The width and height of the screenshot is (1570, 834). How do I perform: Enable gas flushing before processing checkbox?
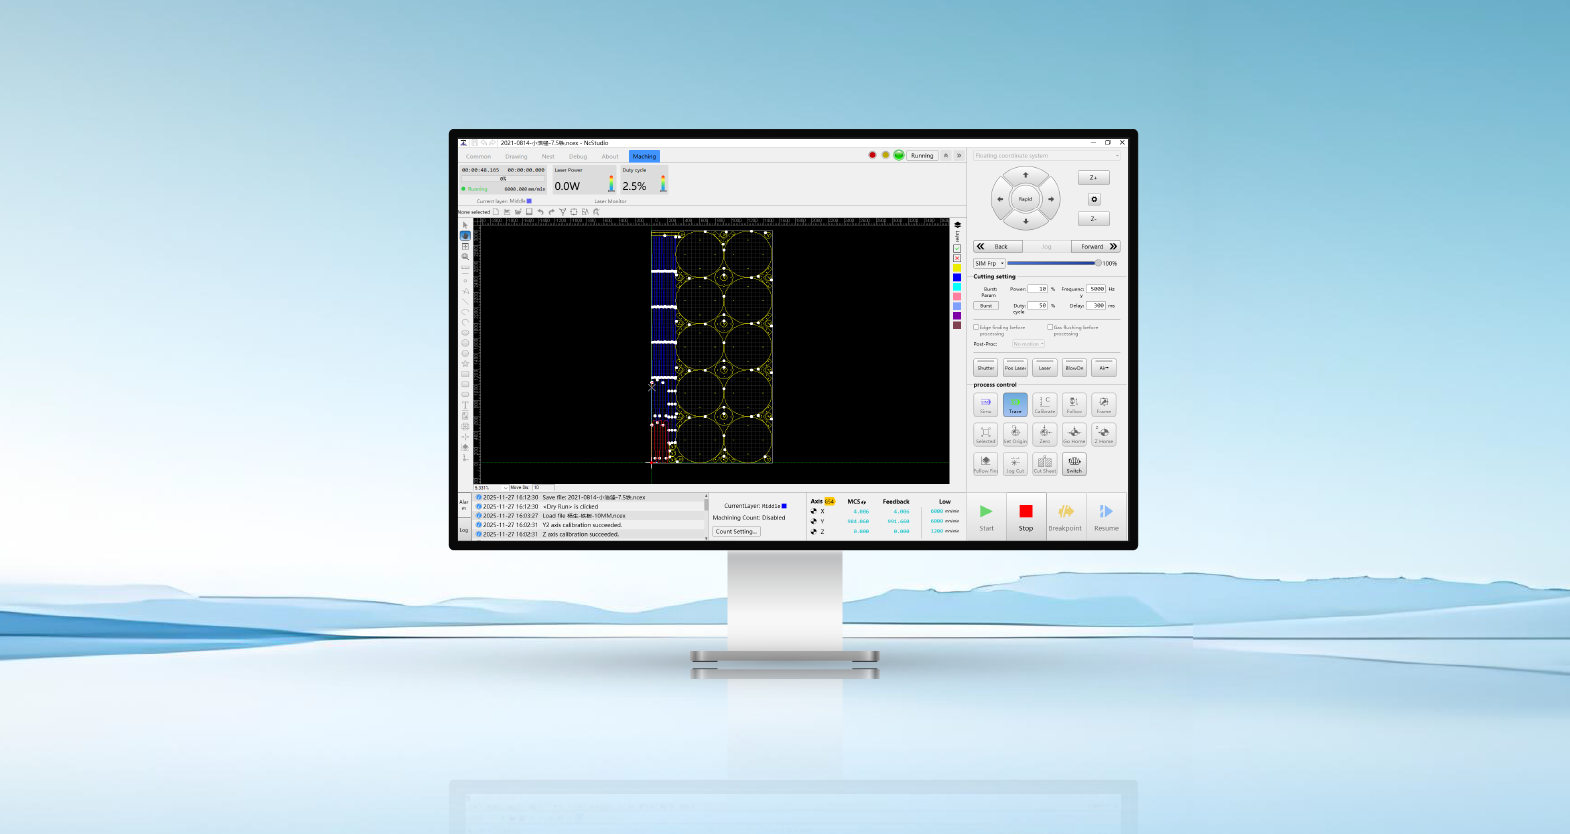point(1050,327)
